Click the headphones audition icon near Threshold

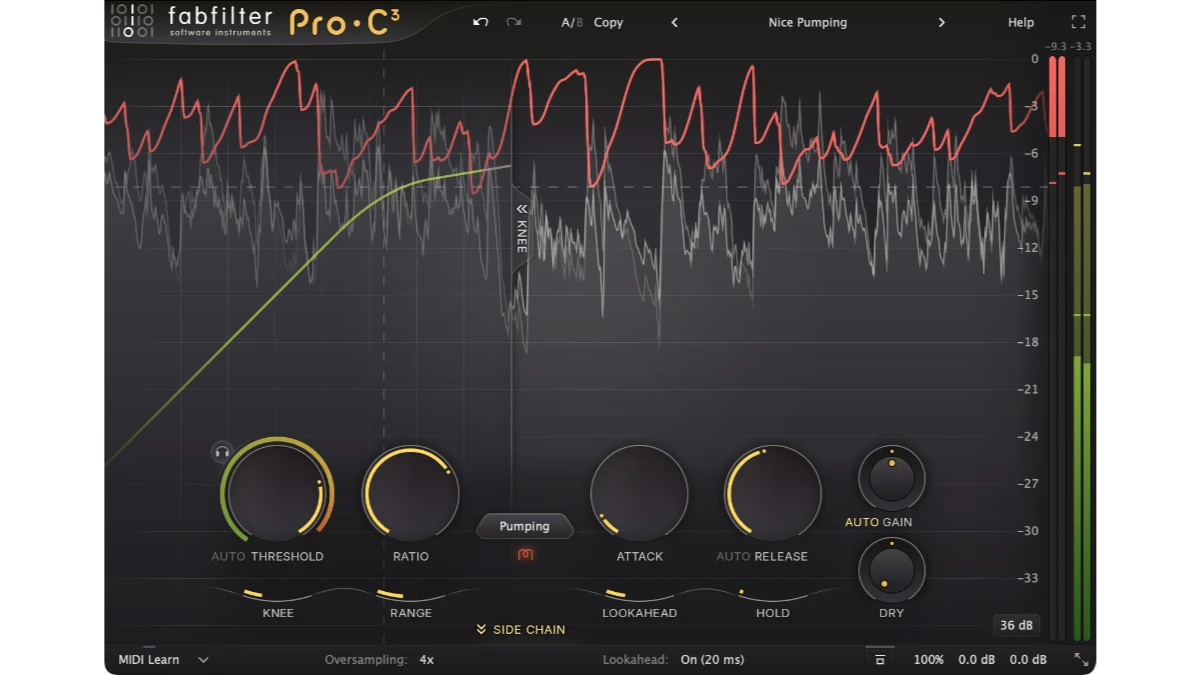point(222,452)
